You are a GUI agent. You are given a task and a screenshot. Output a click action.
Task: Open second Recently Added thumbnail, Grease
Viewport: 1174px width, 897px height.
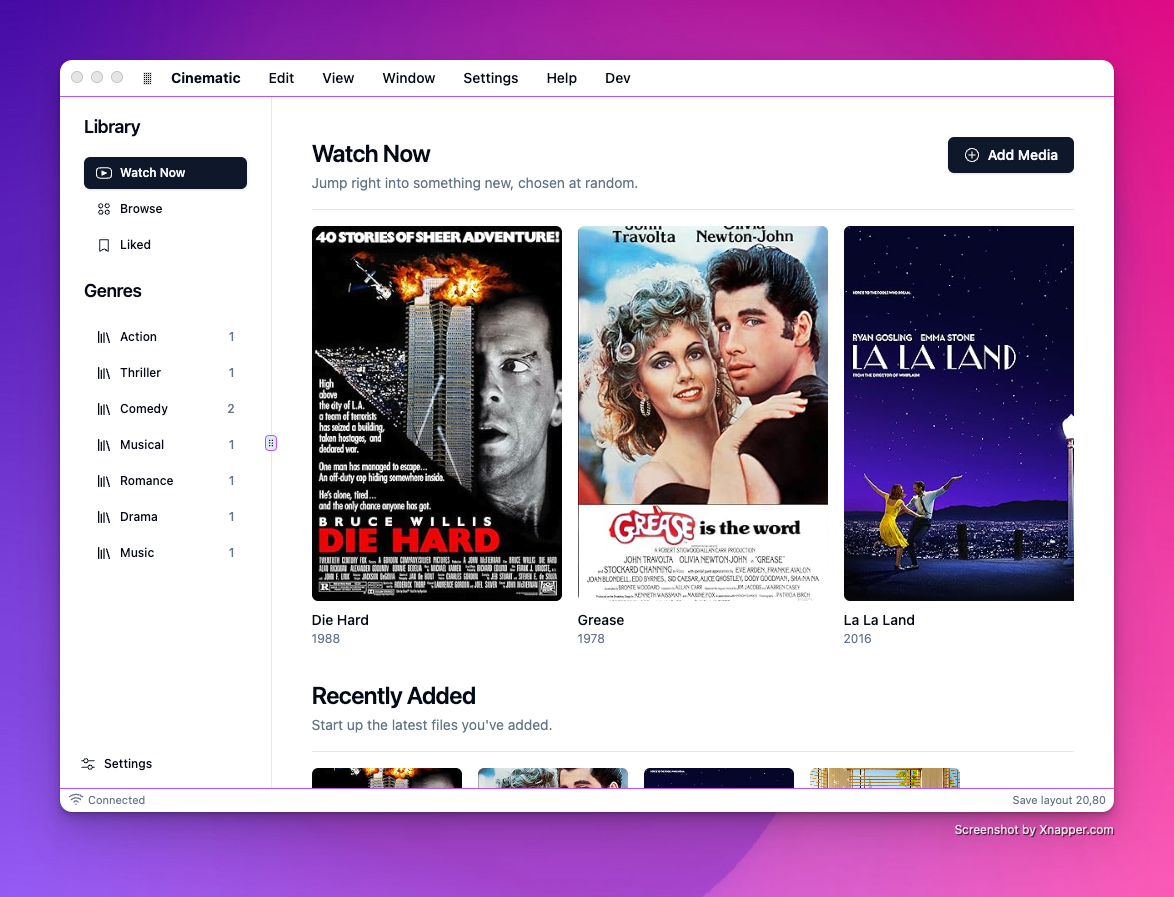tap(553, 778)
